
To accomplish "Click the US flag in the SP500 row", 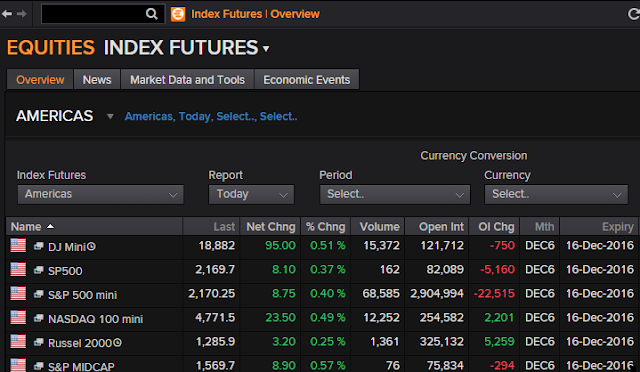I will (18, 270).
